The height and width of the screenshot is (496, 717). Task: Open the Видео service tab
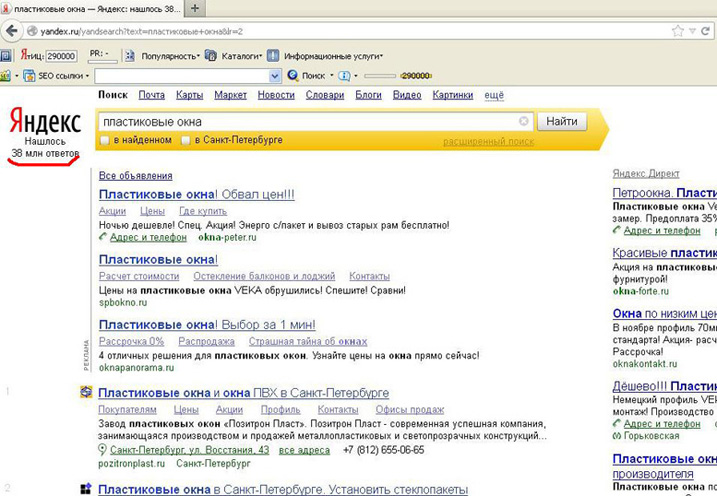(x=407, y=95)
